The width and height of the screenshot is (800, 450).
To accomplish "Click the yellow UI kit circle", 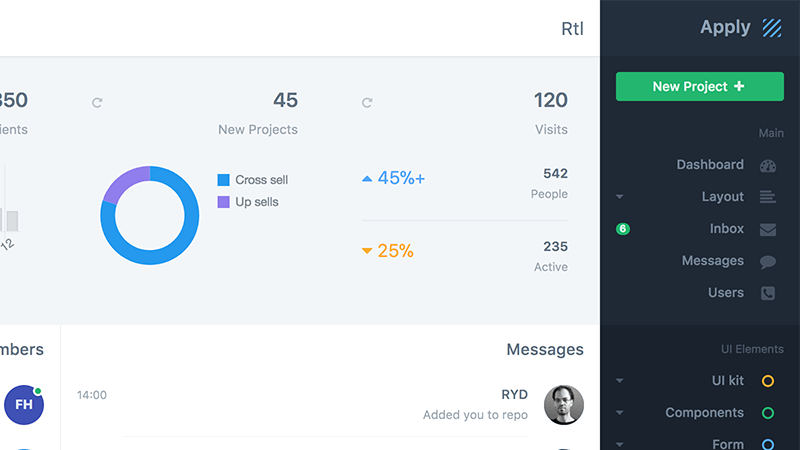I will pyautogui.click(x=767, y=381).
